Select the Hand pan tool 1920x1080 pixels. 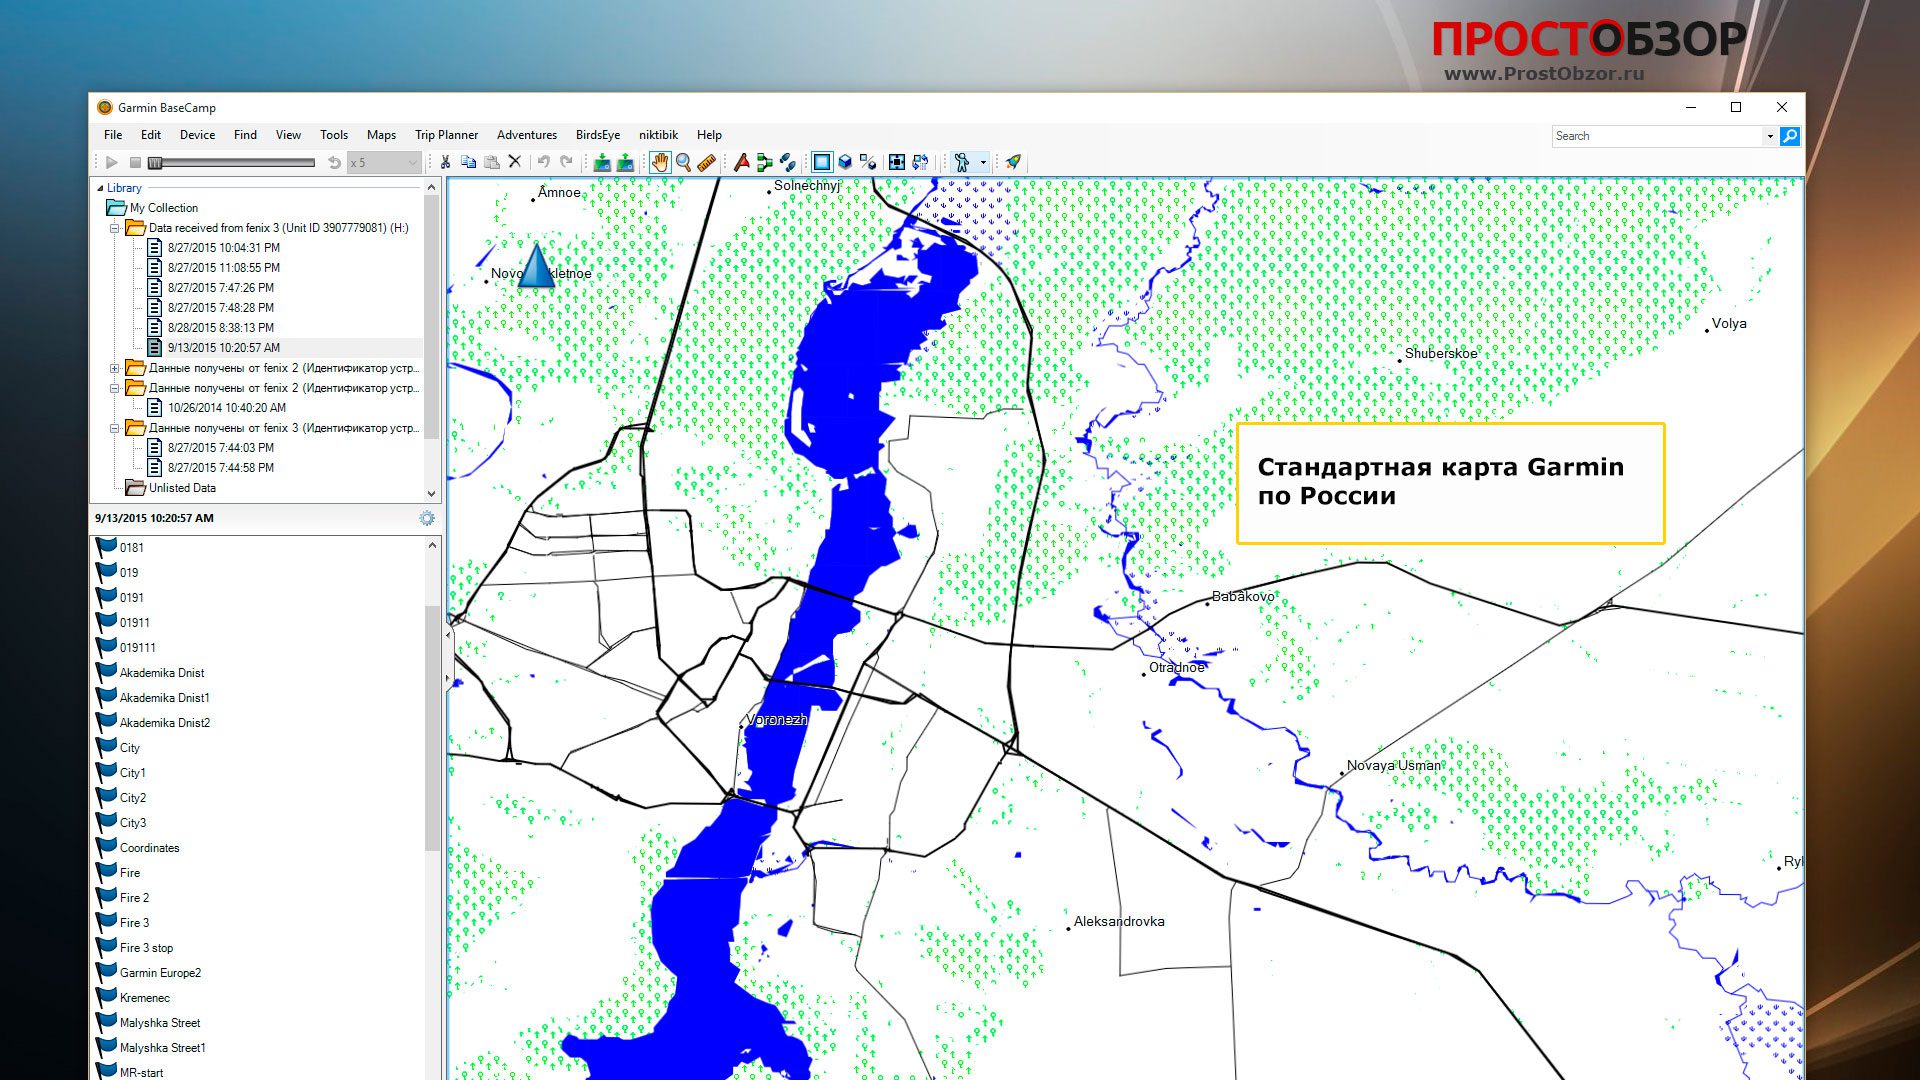[660, 162]
